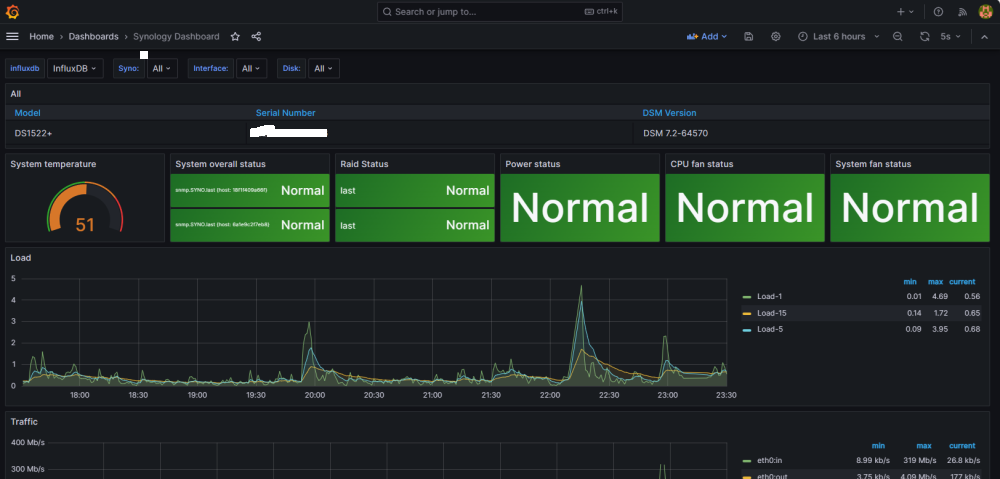The height and width of the screenshot is (479, 1000).
Task: Open the Syno variable All dropdown
Action: (x=162, y=68)
